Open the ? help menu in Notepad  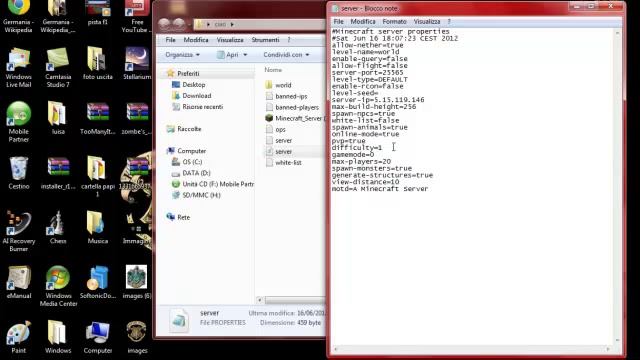click(449, 21)
